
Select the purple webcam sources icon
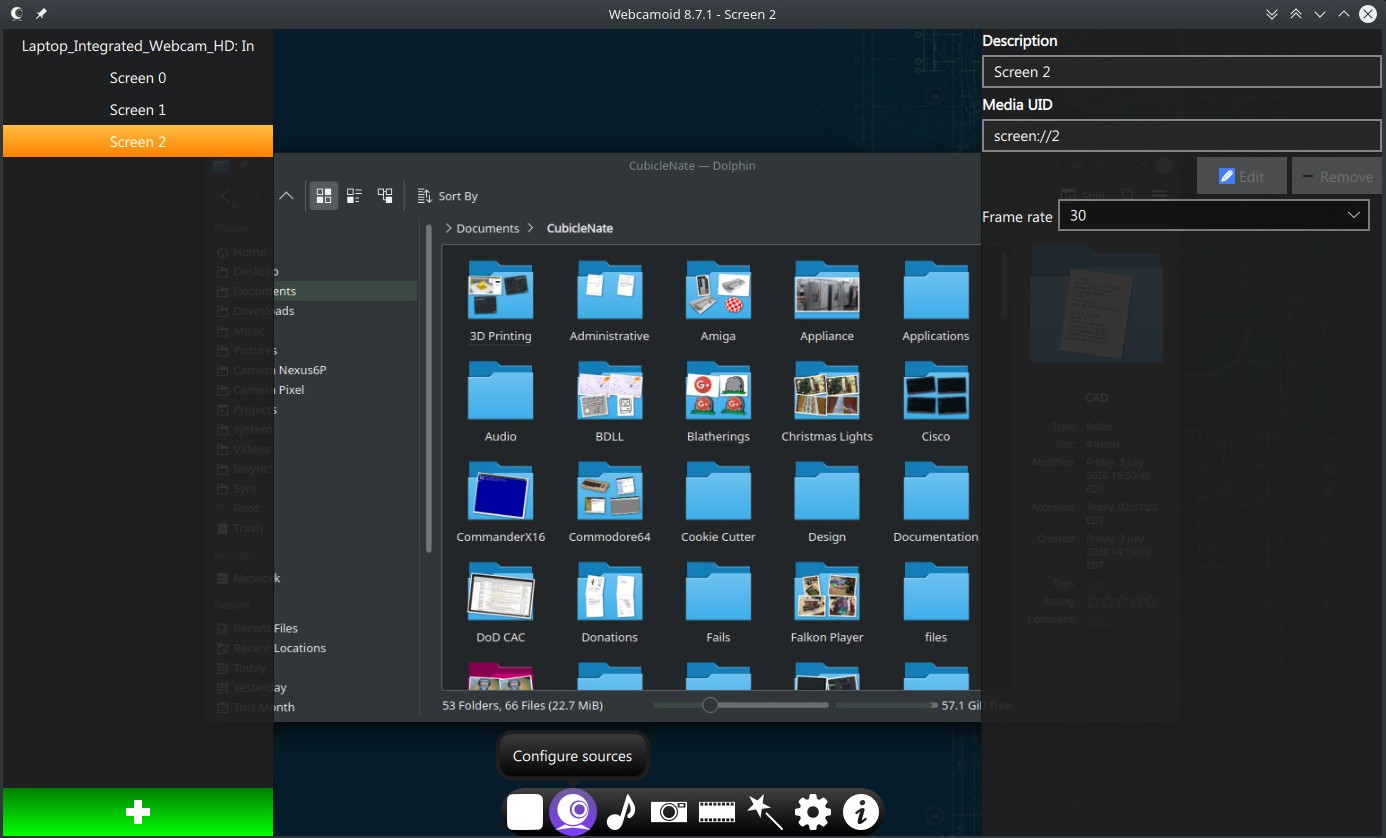572,812
